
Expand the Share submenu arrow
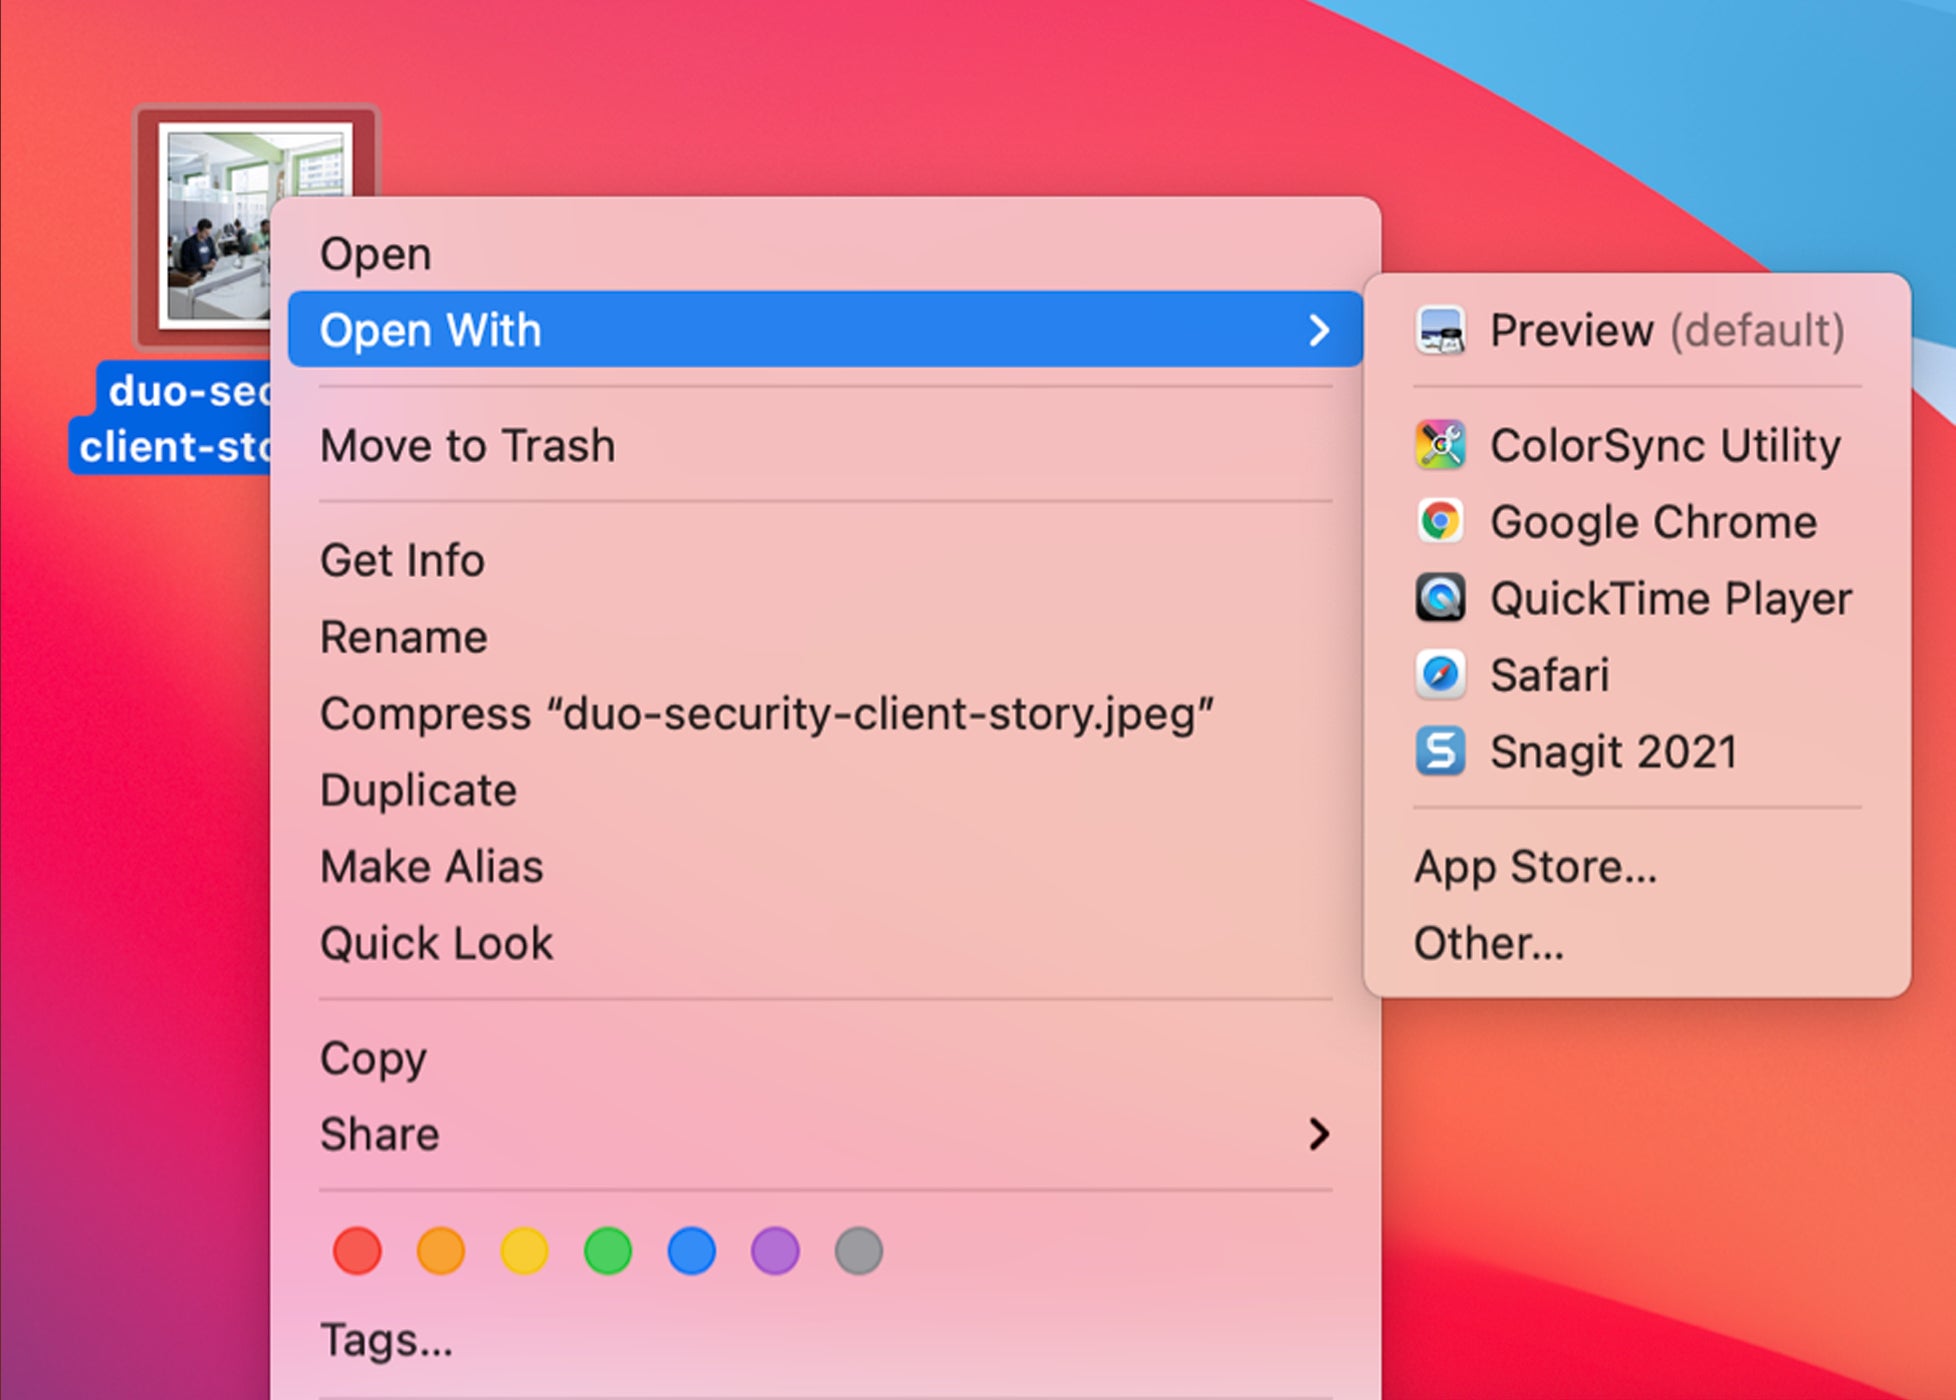coord(1319,1134)
